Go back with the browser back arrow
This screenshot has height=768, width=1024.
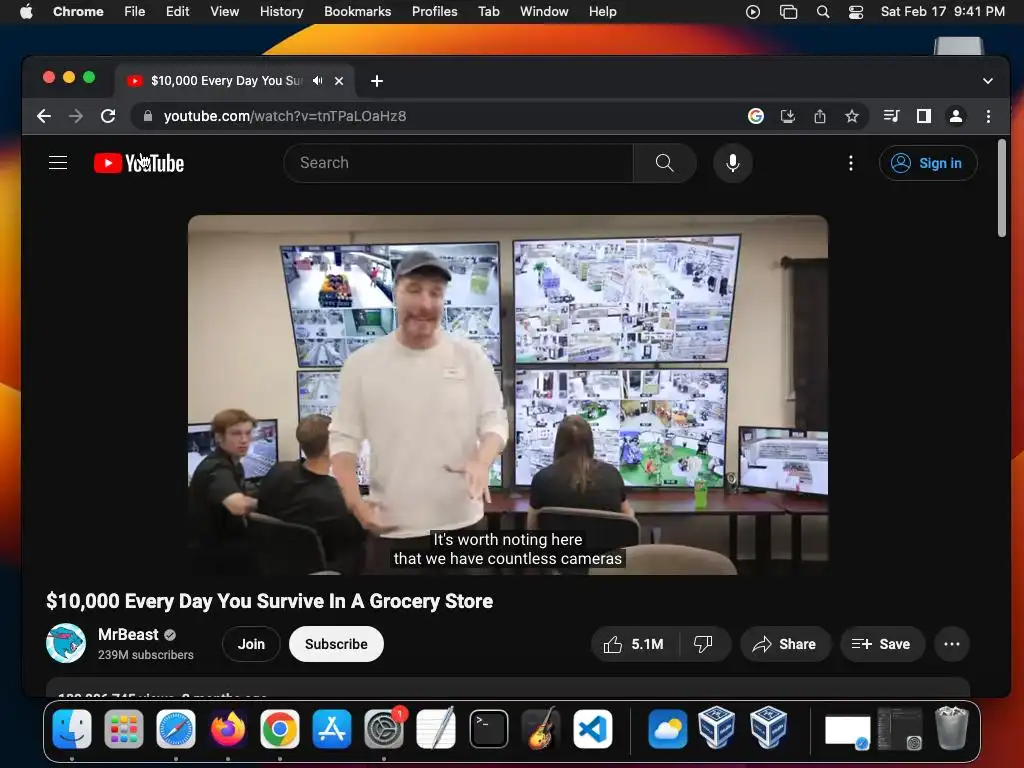pos(44,116)
